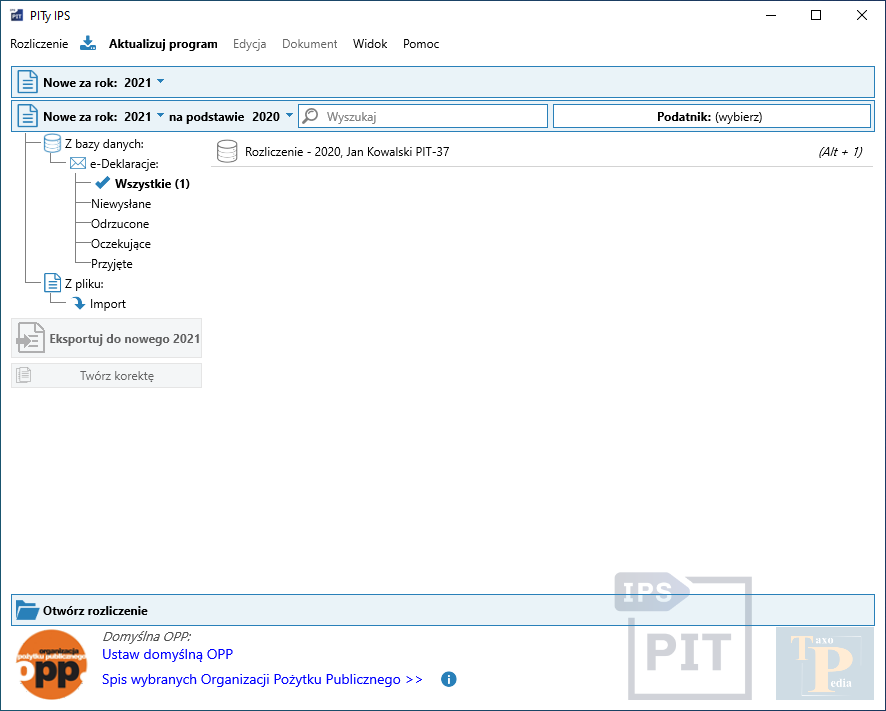This screenshot has height=711, width=886.
Task: Click the blue info icon beside OPP list
Action: coord(449,680)
